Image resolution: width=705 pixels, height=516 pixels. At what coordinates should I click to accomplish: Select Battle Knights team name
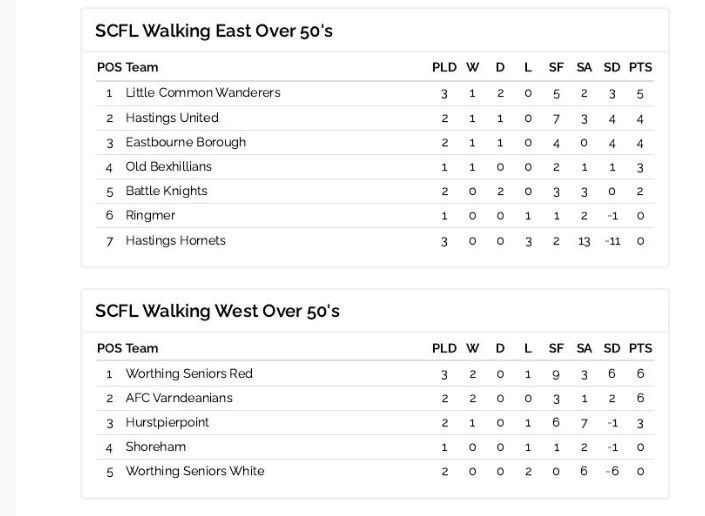(166, 191)
